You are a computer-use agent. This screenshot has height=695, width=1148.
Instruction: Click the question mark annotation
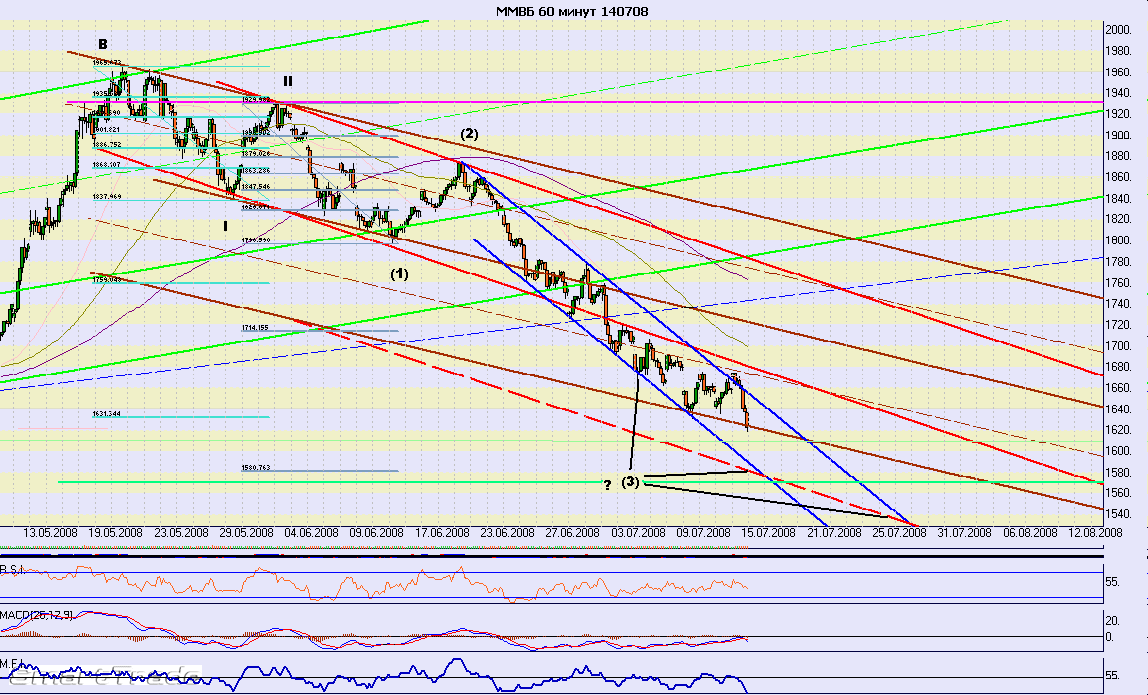point(606,485)
